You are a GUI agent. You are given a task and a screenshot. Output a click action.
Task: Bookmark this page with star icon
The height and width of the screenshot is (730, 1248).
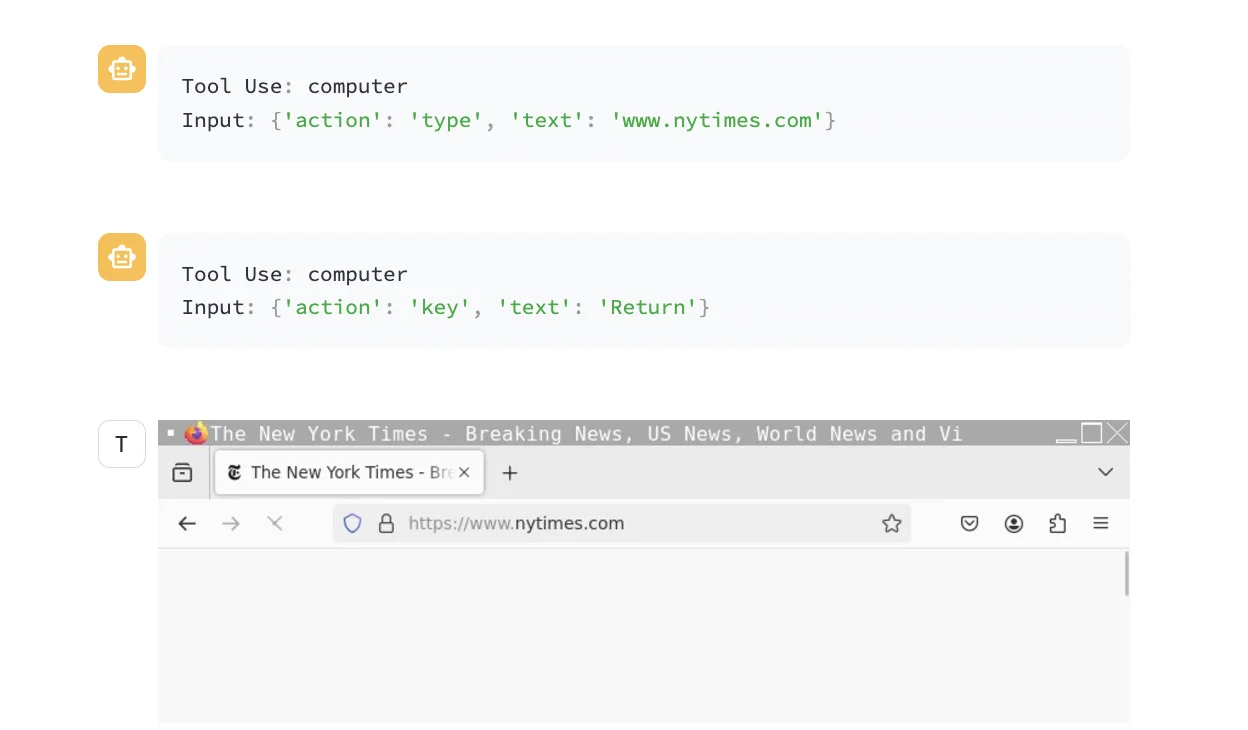(x=891, y=523)
